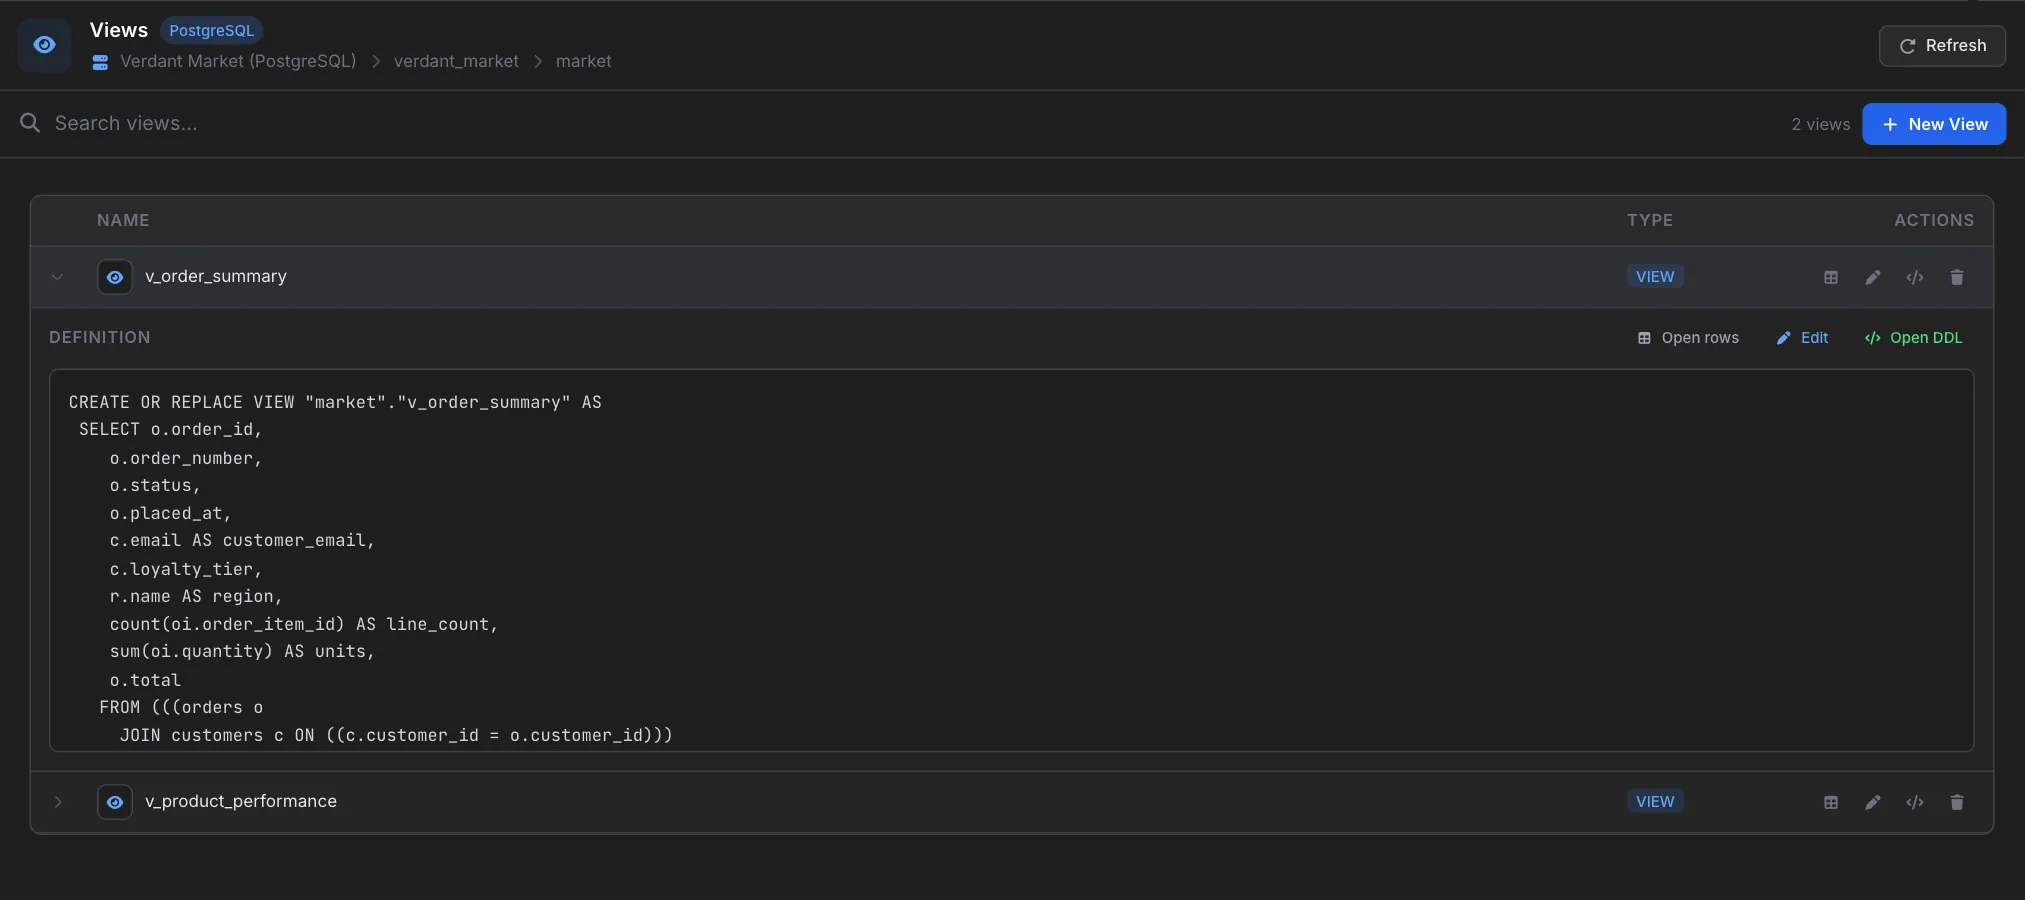Go to Verdant Market (PostgreSQL) breadcrumb
This screenshot has height=900, width=2025.
[238, 61]
